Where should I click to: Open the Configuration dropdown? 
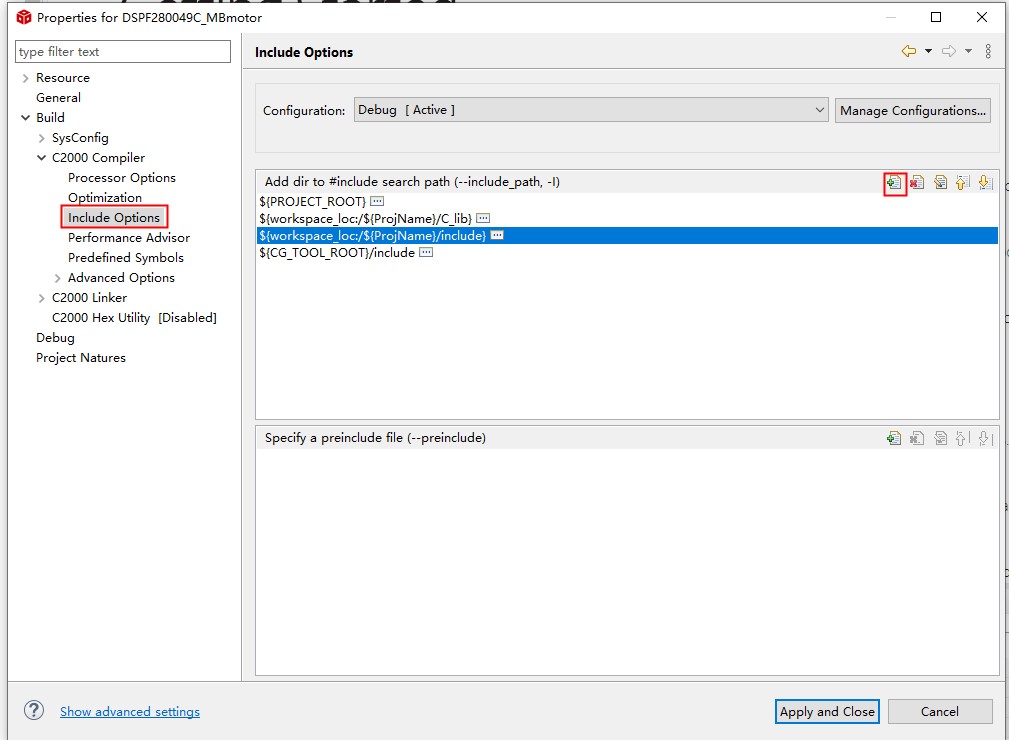pyautogui.click(x=591, y=110)
